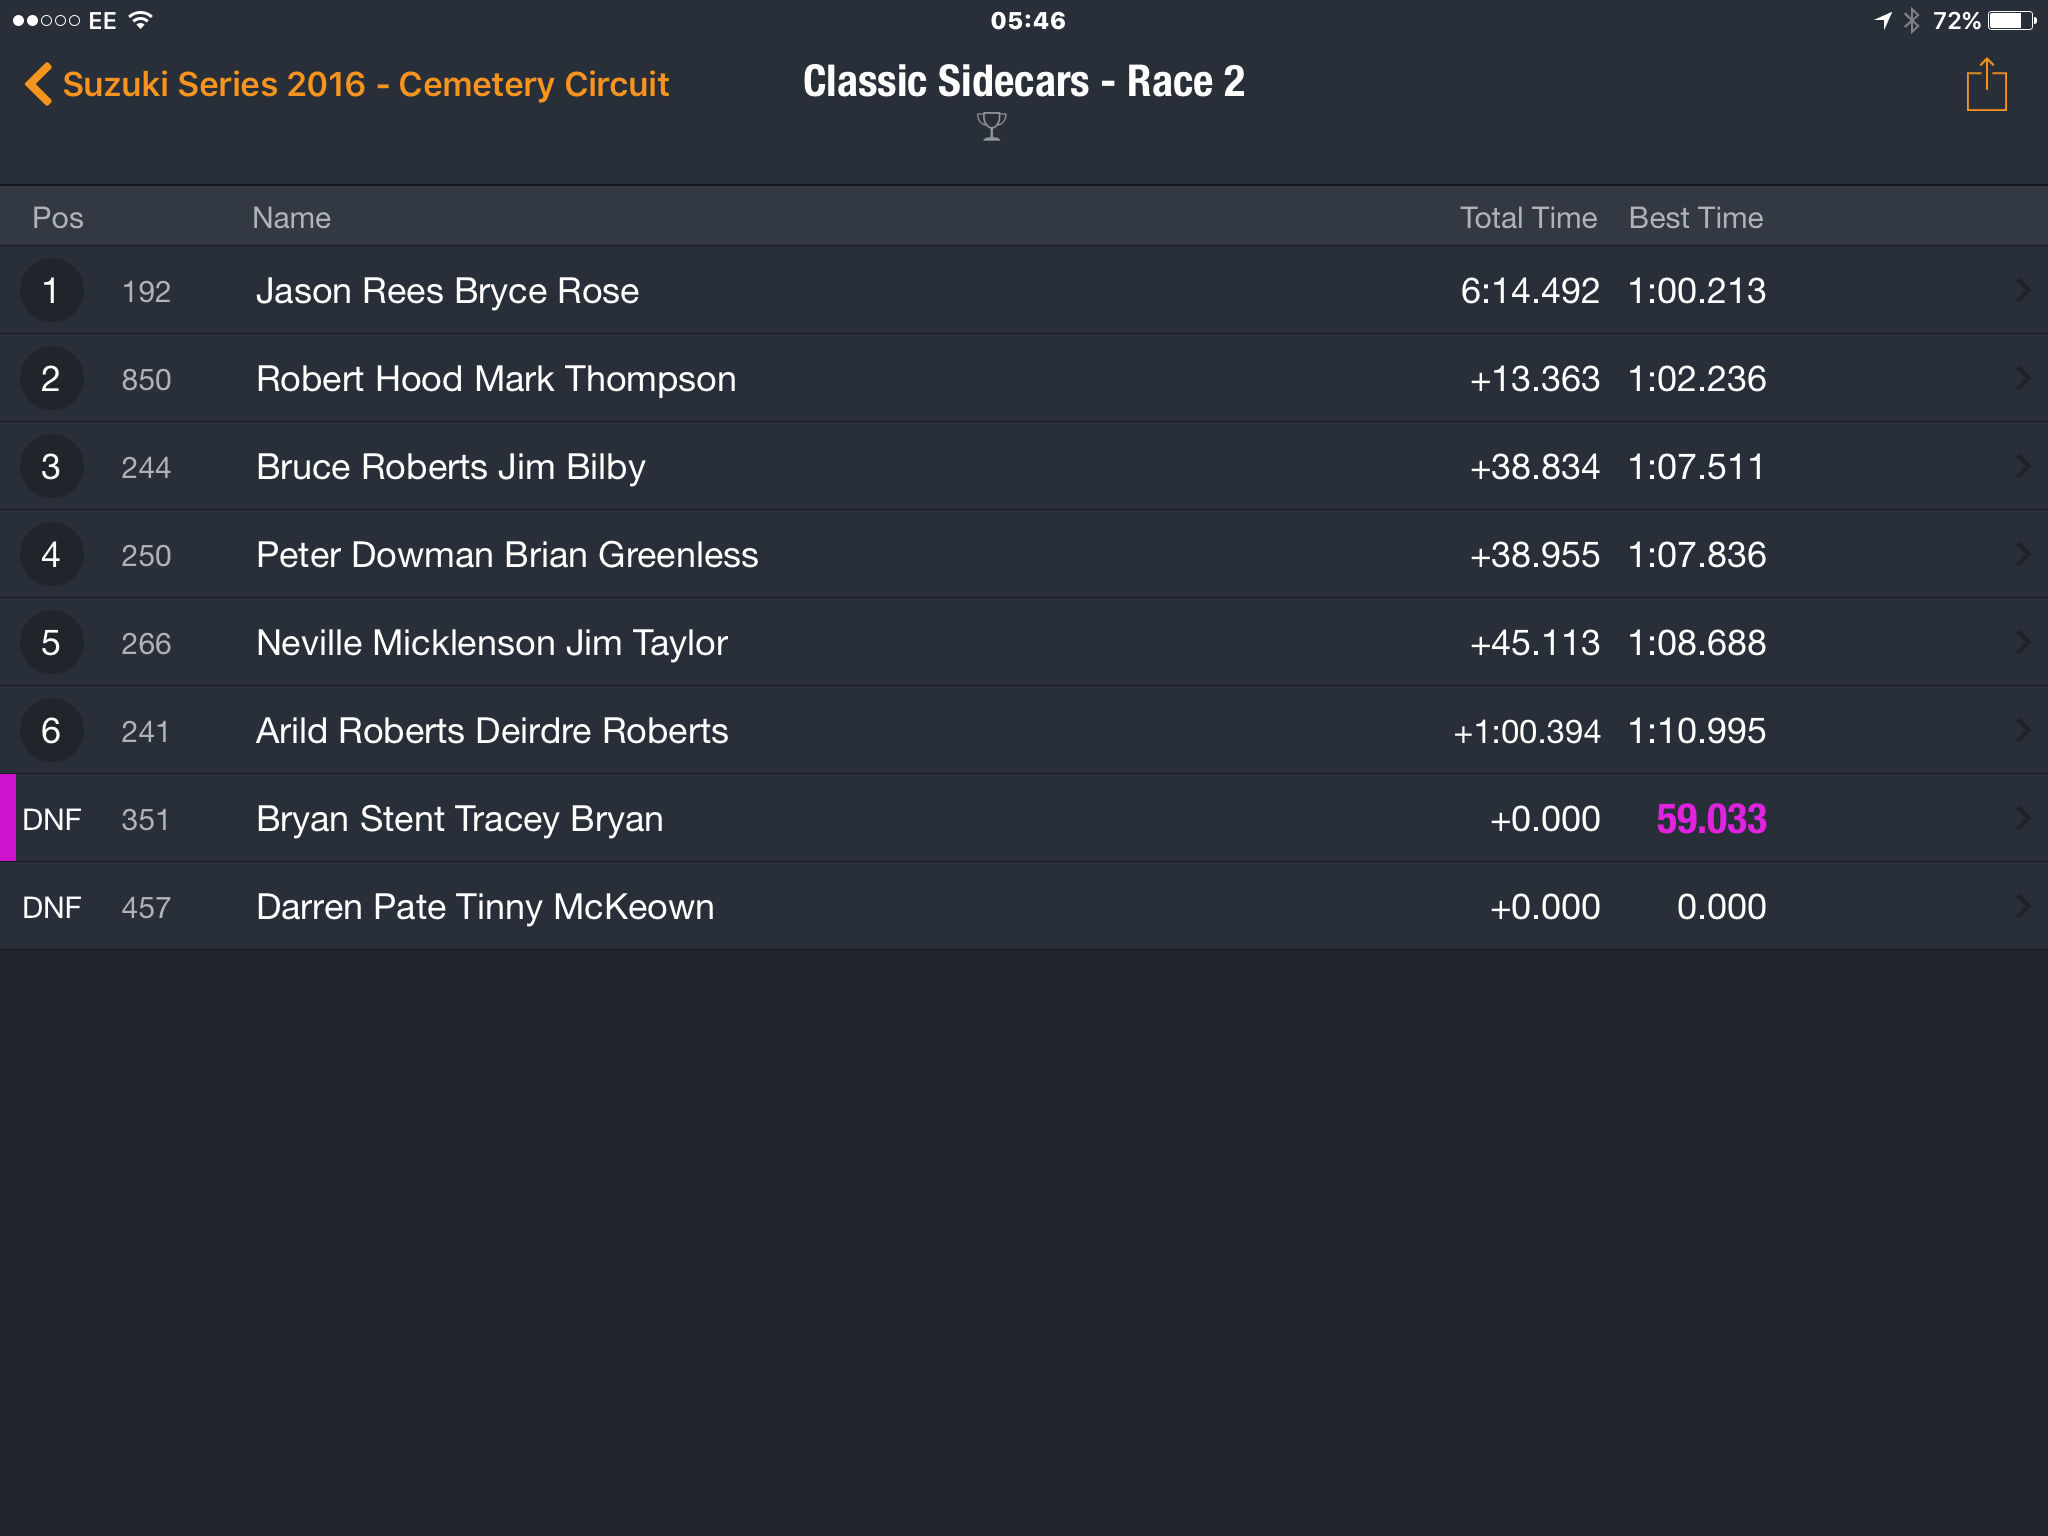Open details chevron for Jason Rees row

2023,290
